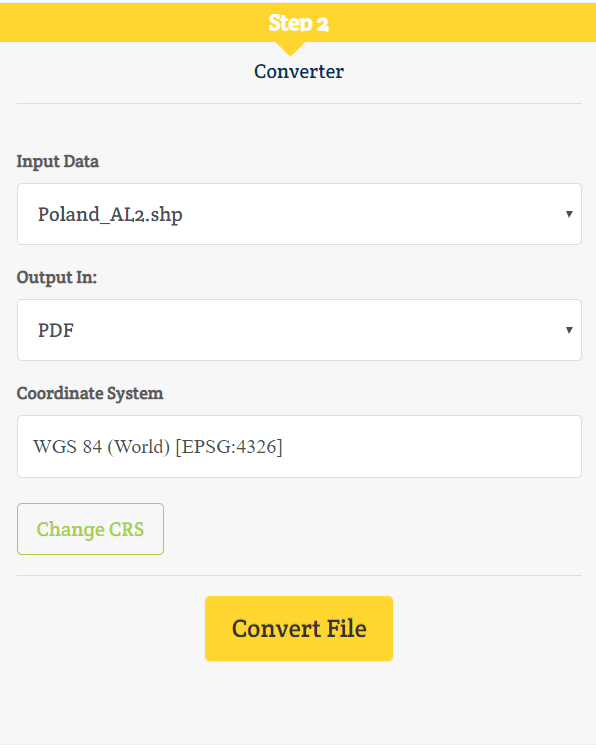The width and height of the screenshot is (596, 752).
Task: Expand the Input Data dropdown arrow
Action: [x=569, y=214]
